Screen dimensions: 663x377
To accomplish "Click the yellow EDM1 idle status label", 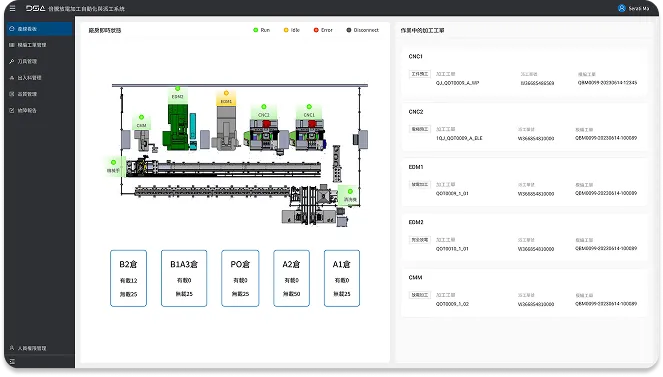I will (x=226, y=98).
